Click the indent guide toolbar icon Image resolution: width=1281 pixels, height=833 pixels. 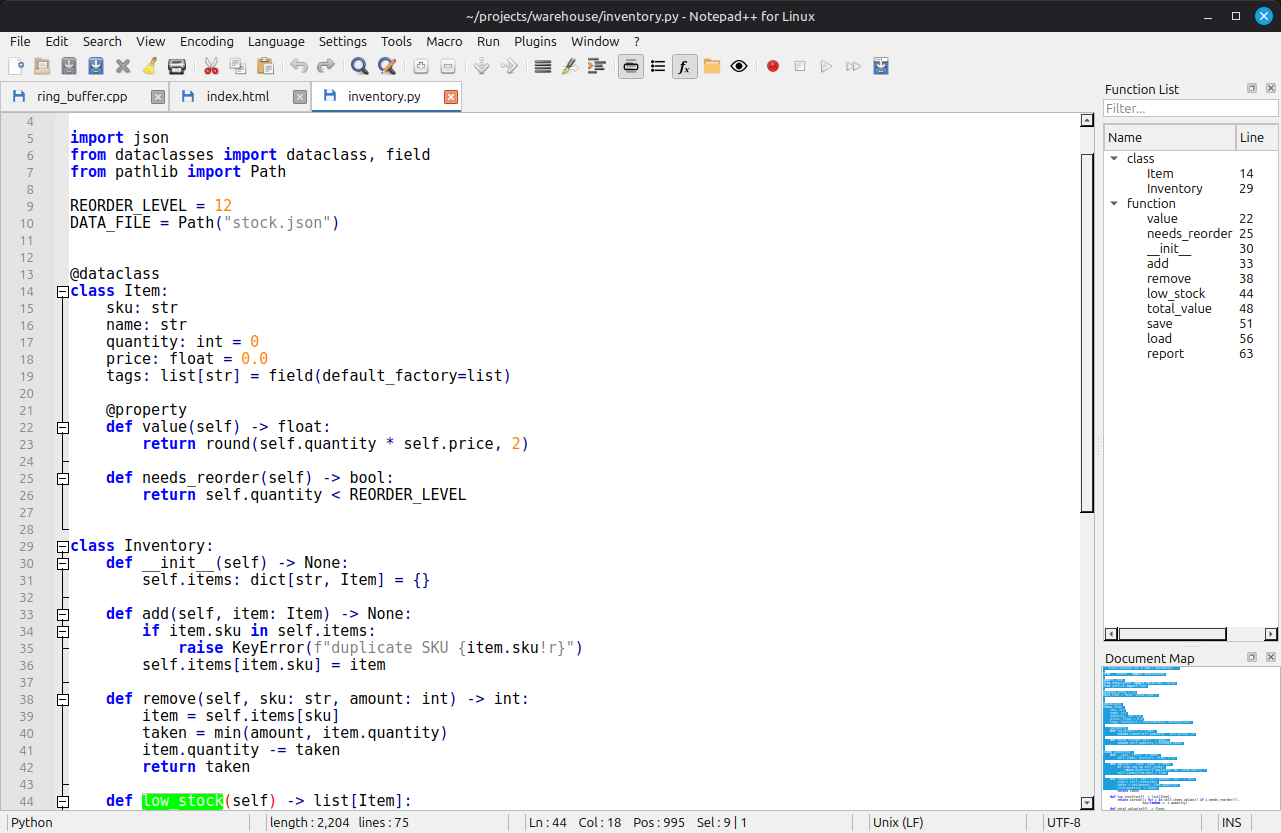coord(597,66)
